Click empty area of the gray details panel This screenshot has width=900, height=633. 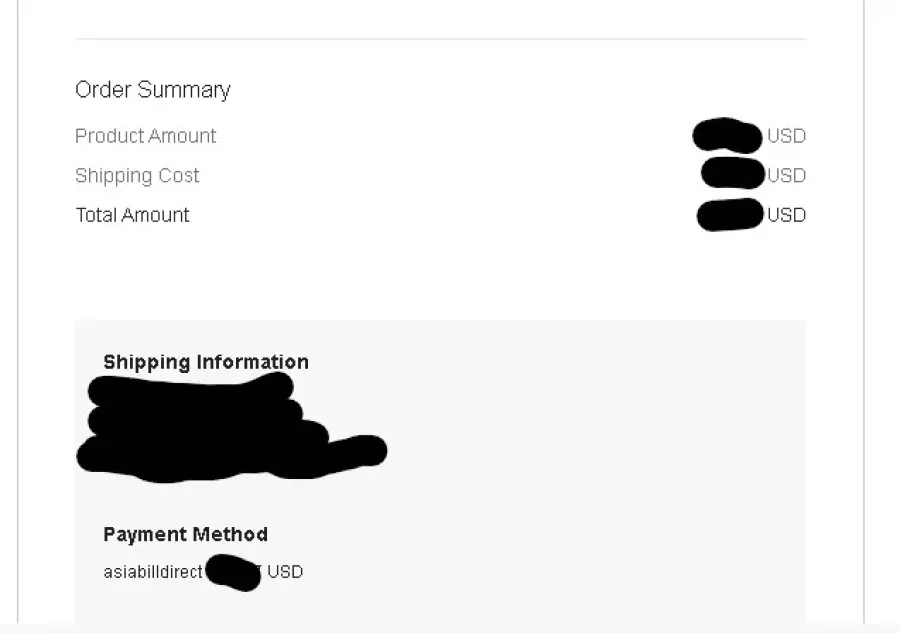tap(574, 459)
